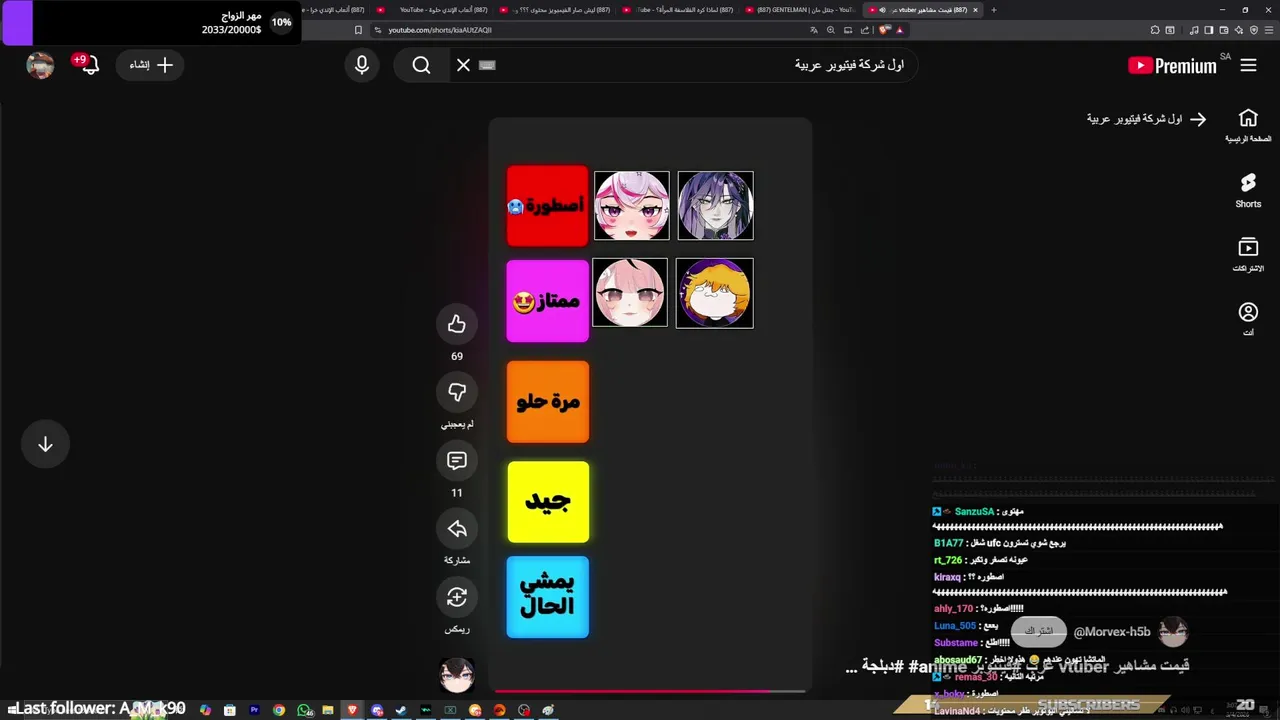Start voice search with microphone

(x=362, y=65)
